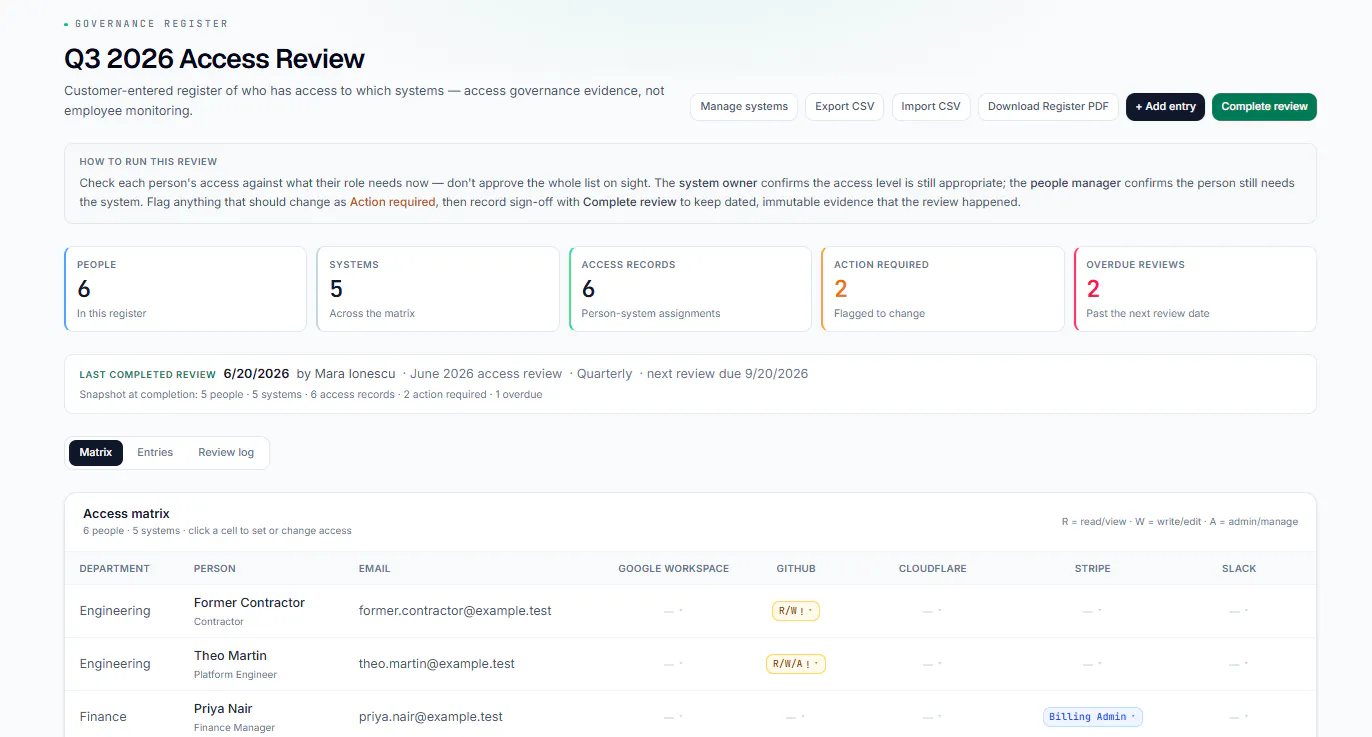1372x737 pixels.
Task: Open Theo Martin's GitHub R/W/A access dropdown
Action: click(x=796, y=663)
